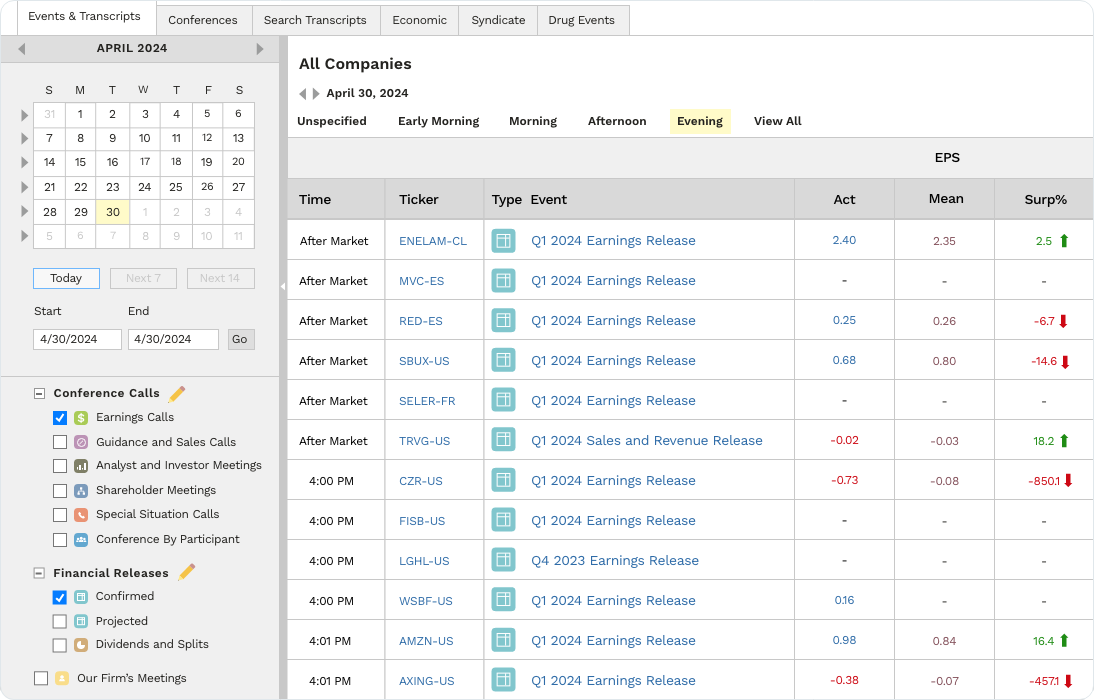
Task: Enable Shareholder Meetings checkbox
Action: [x=60, y=491]
